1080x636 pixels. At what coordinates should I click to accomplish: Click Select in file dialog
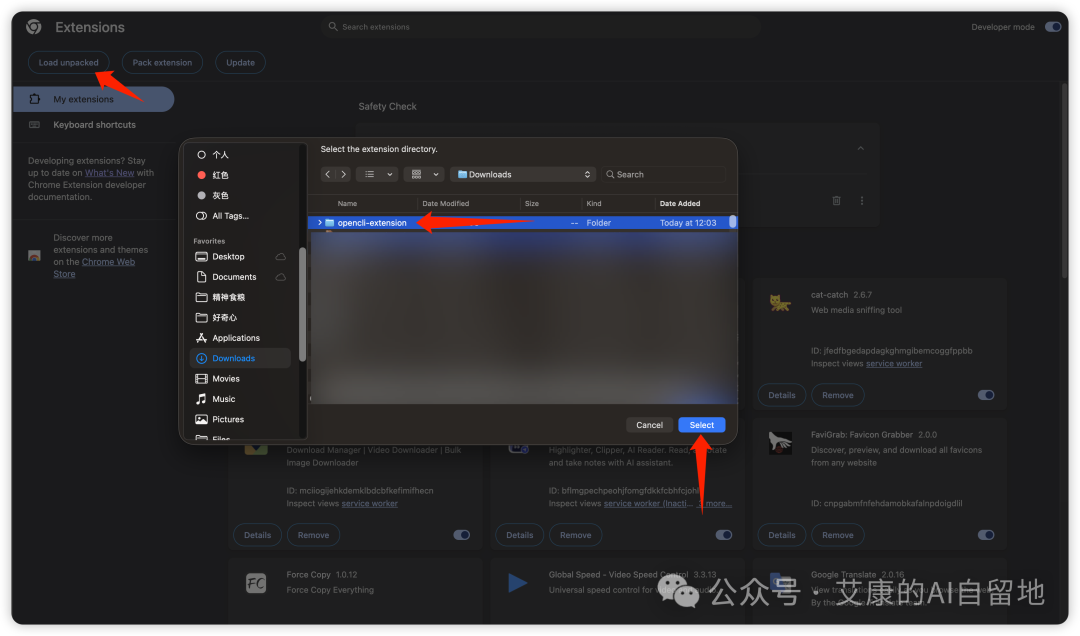pos(701,425)
